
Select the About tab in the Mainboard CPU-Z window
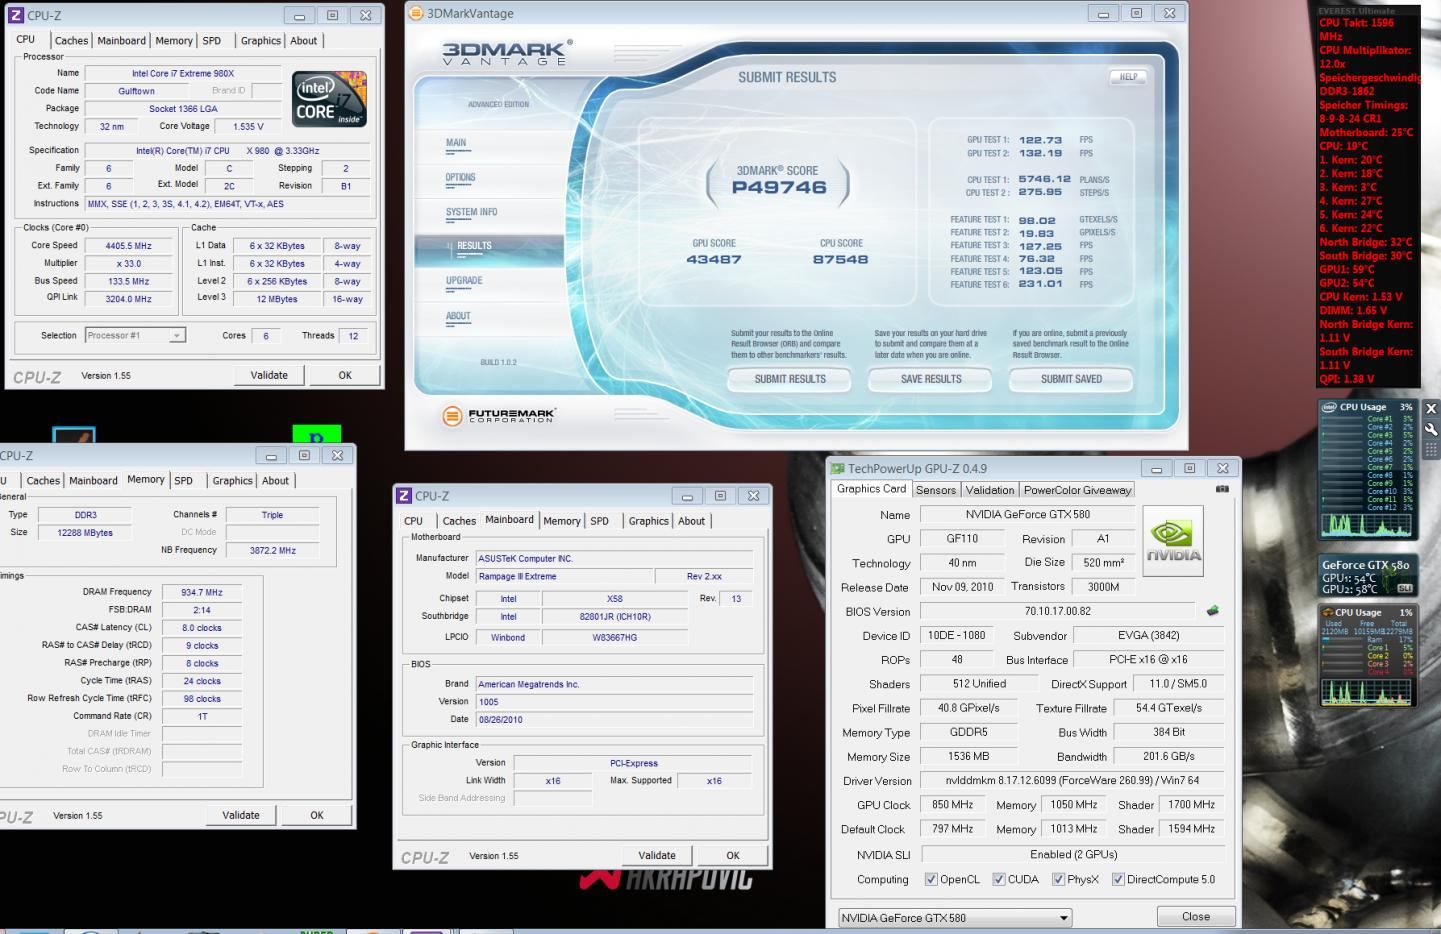point(691,521)
